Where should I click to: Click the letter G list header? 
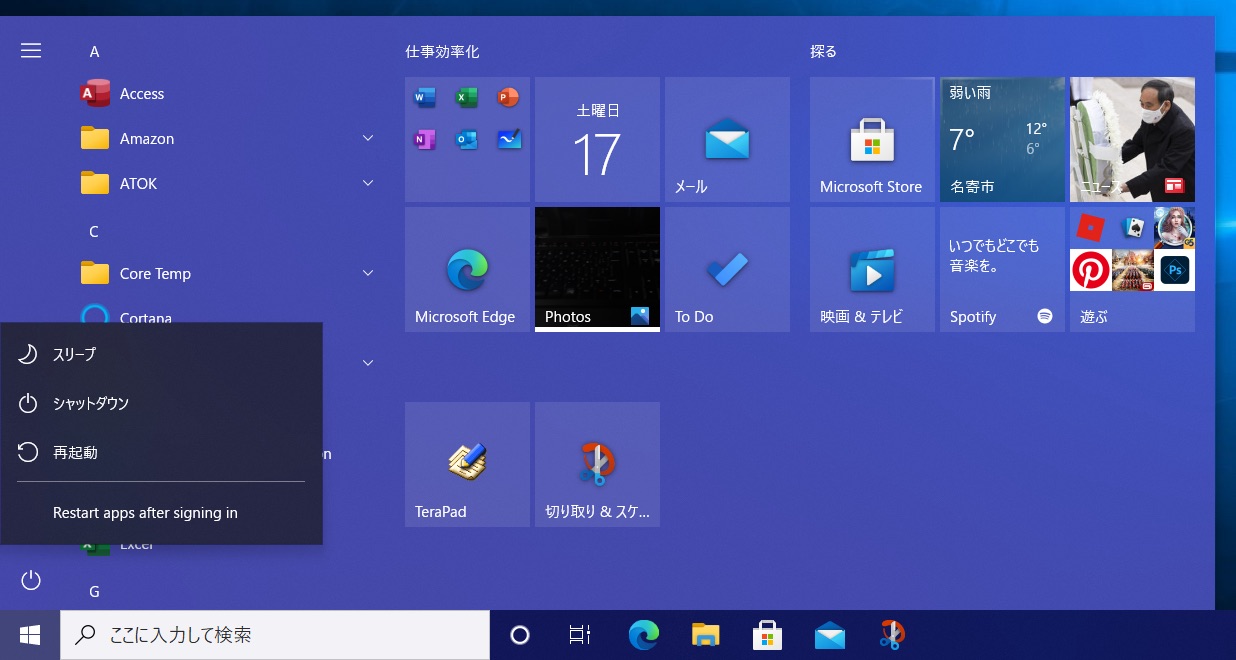tap(94, 591)
